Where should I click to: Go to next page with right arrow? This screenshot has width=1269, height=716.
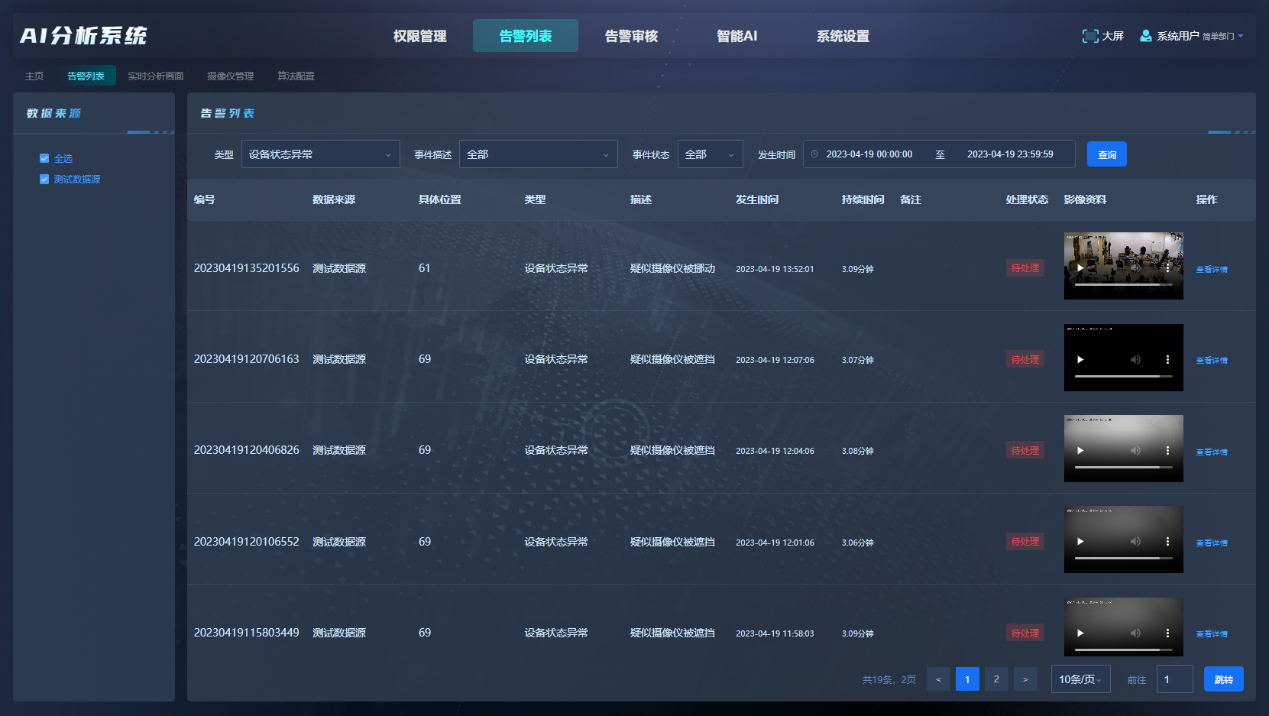1025,680
